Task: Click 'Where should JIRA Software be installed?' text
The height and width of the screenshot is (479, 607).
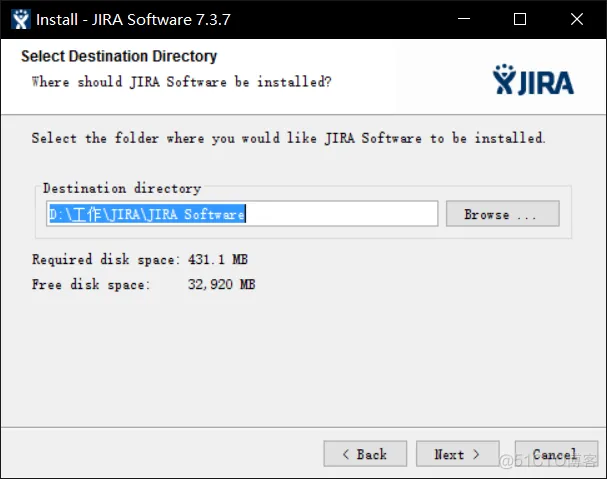Action: click(x=182, y=82)
